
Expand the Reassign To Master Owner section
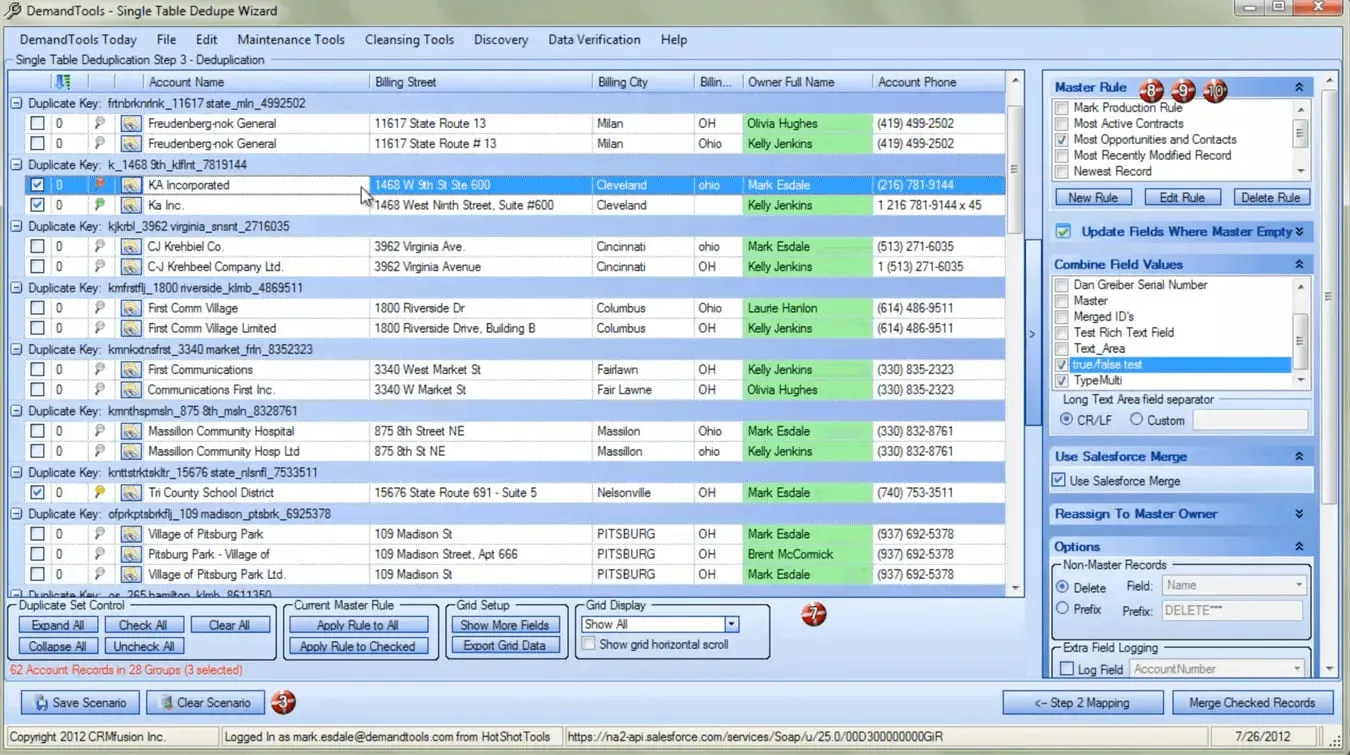[x=1299, y=514]
